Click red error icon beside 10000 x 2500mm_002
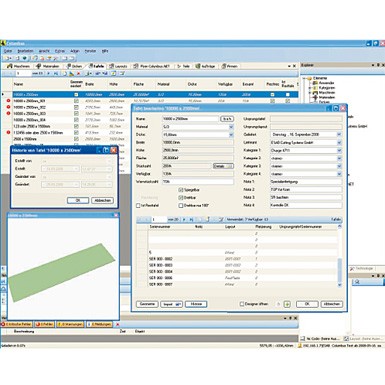 (x=8, y=107)
